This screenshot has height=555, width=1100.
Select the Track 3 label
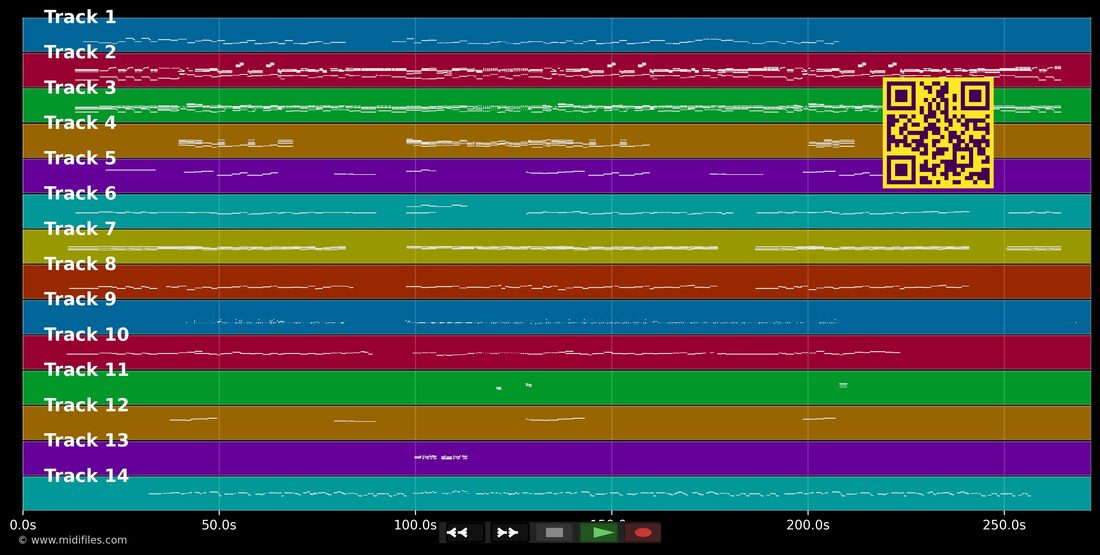point(80,88)
